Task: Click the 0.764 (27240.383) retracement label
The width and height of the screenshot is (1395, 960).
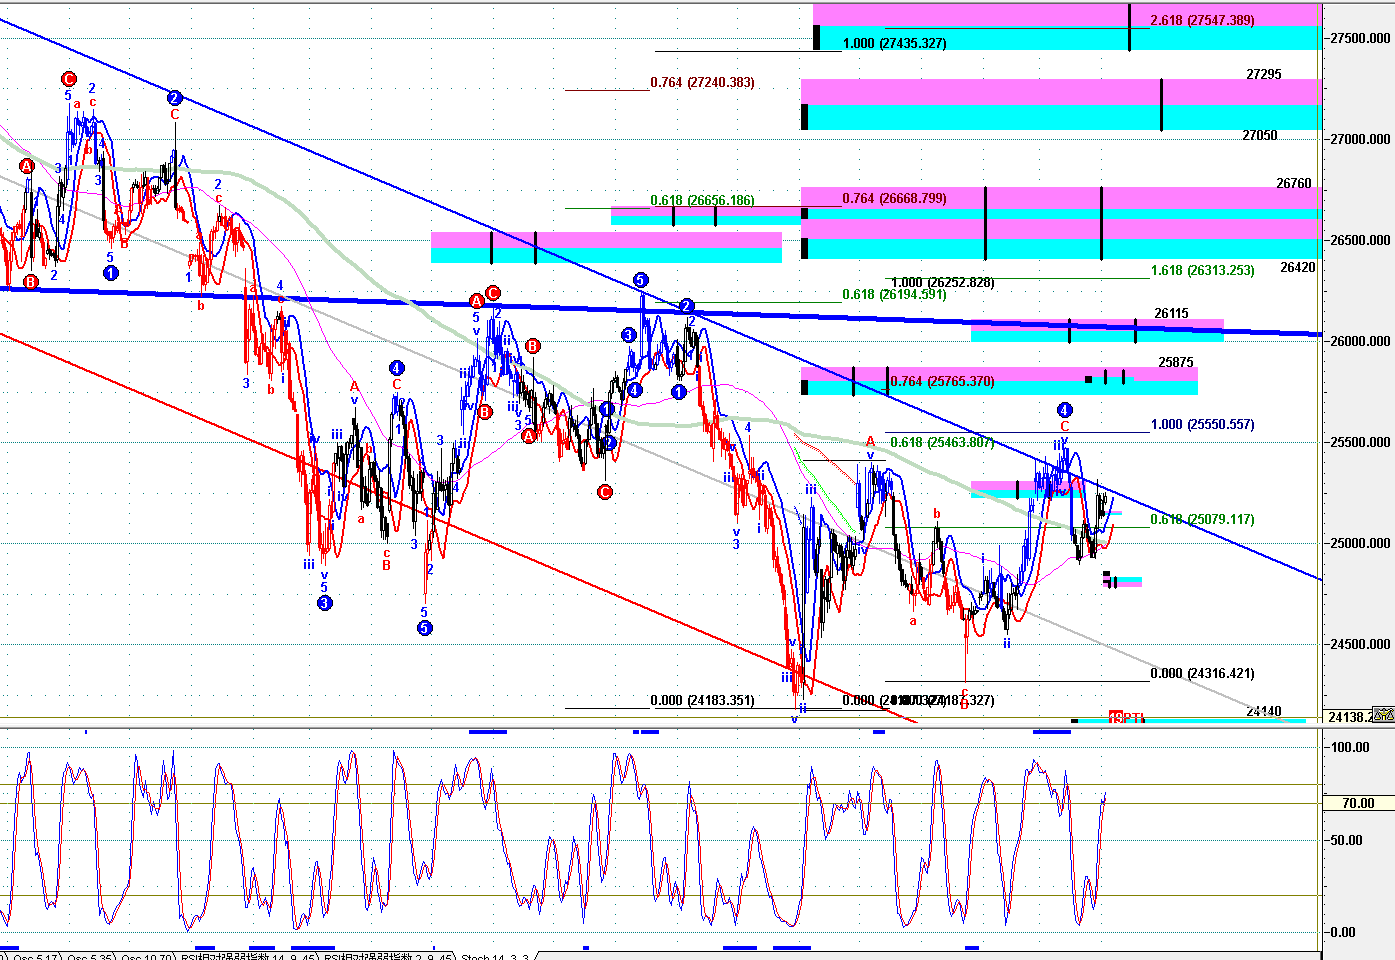Action: (x=702, y=82)
